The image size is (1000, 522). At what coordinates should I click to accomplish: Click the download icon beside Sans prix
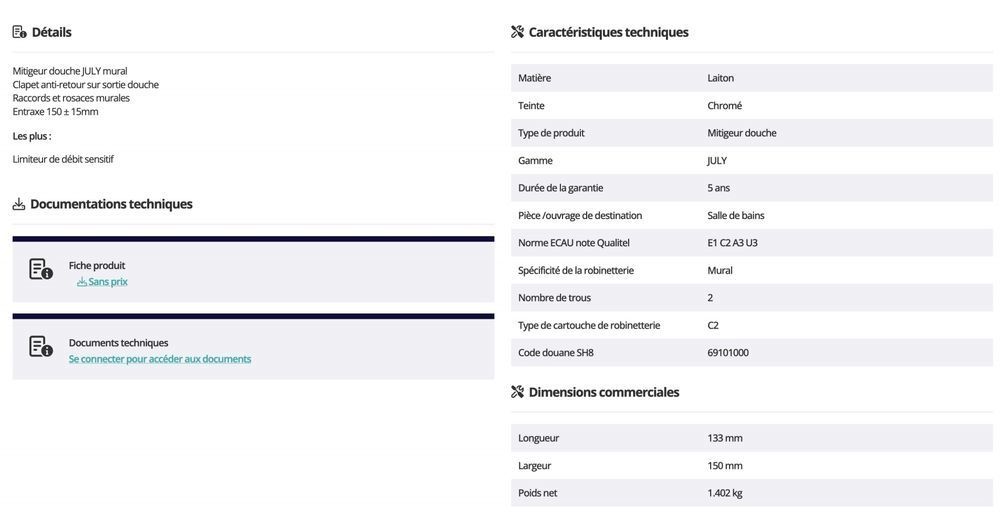tap(82, 282)
